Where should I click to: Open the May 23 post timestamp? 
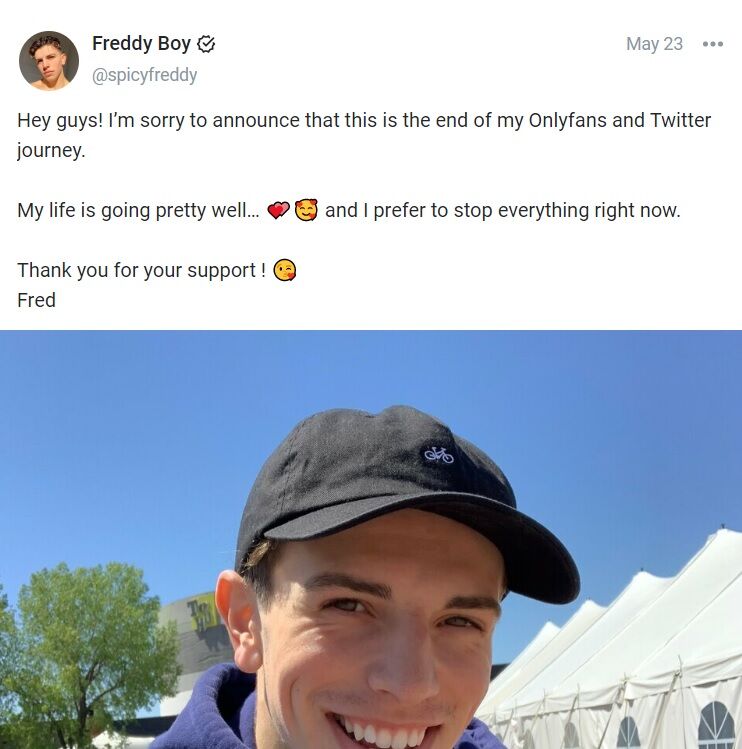[654, 44]
